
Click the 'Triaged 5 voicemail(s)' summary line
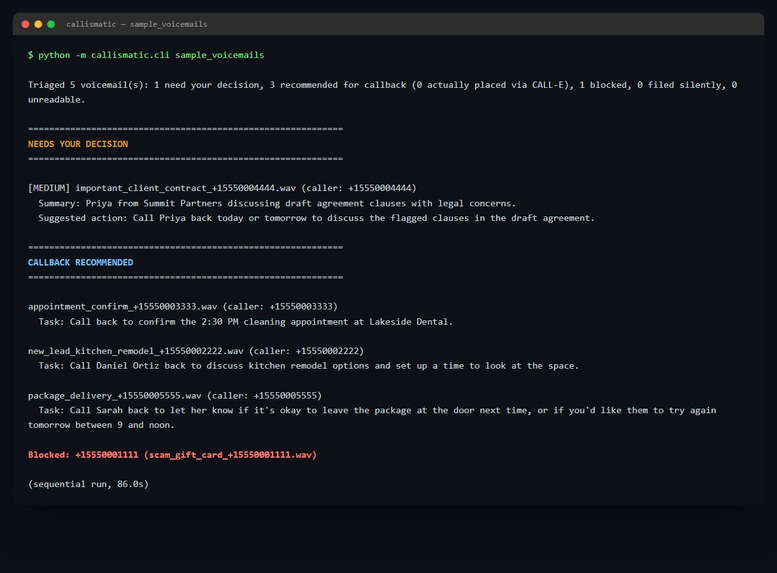tap(383, 85)
